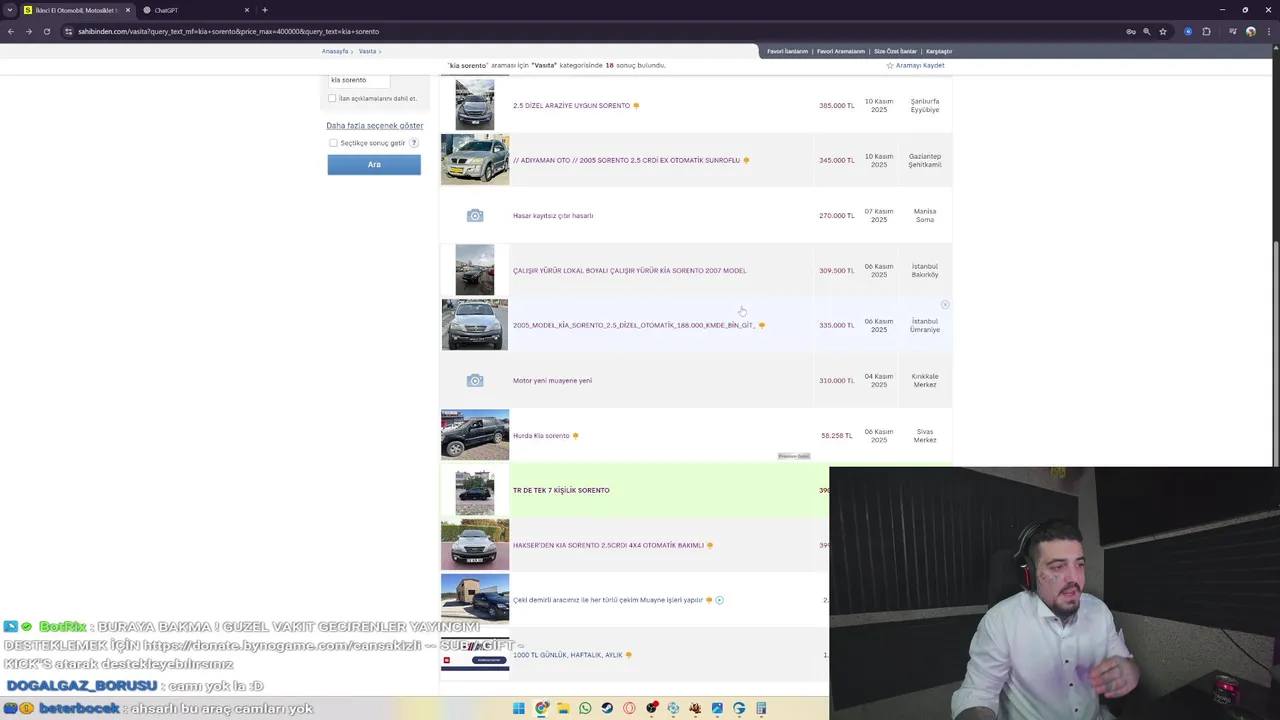Reload the page with the refresh icon
This screenshot has width=1280, height=720.
pyautogui.click(x=46, y=31)
